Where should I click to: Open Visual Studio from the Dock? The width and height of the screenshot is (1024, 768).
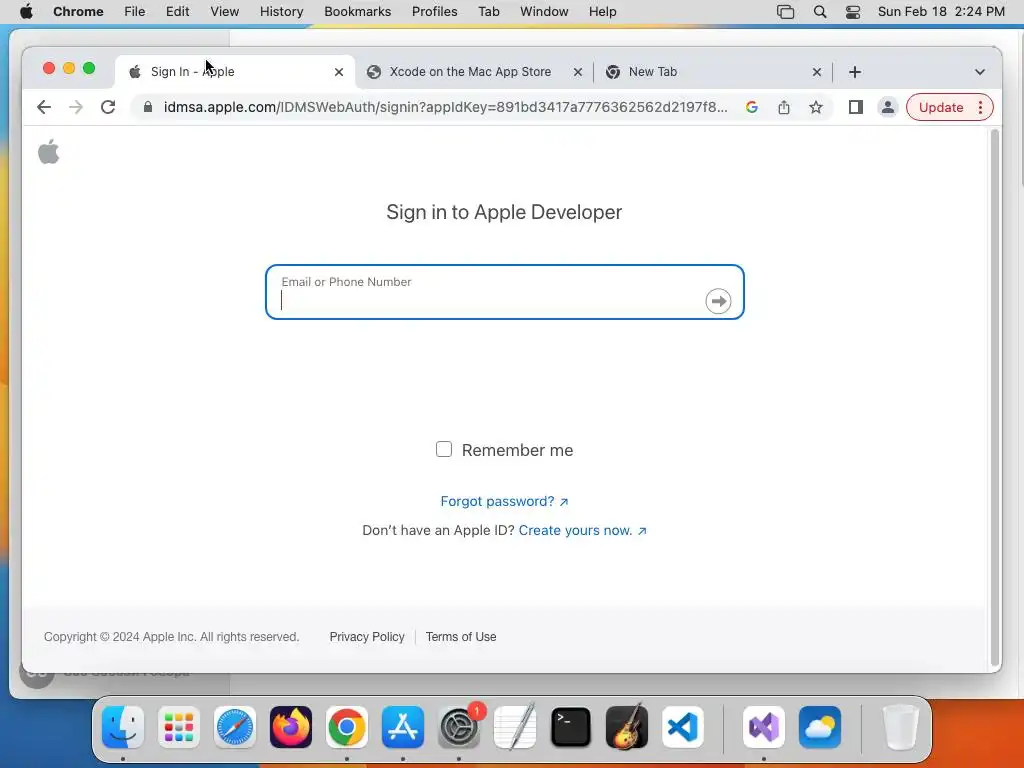tap(764, 727)
